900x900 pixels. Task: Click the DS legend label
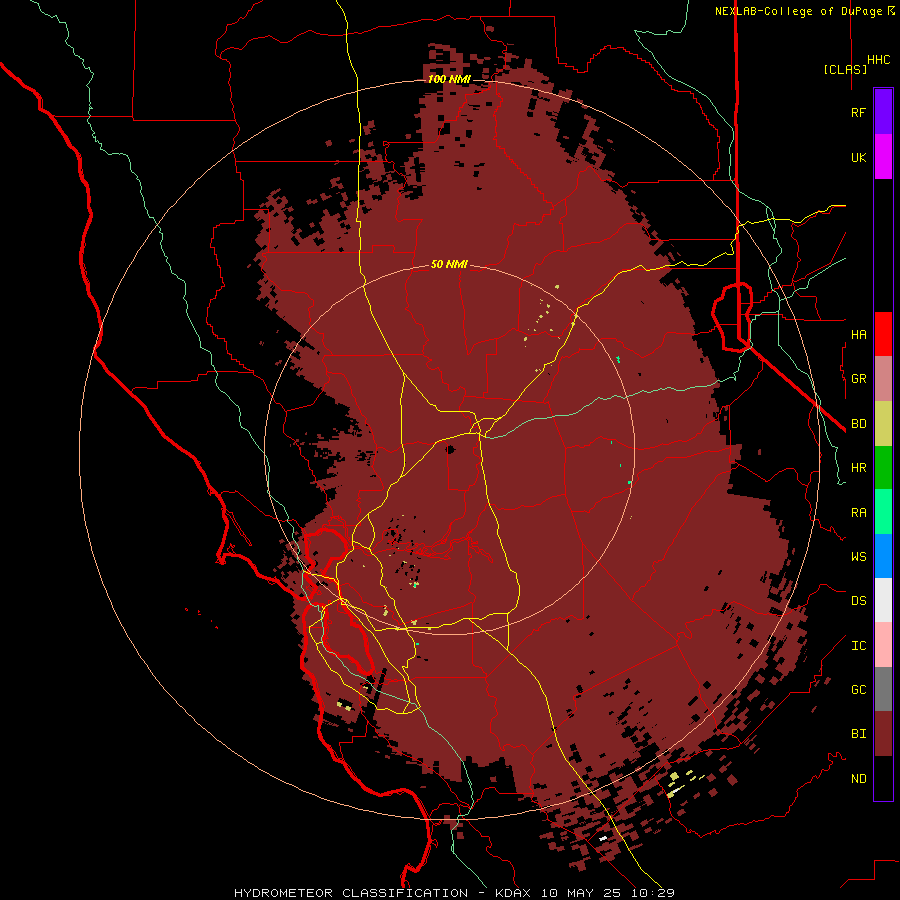coord(858,600)
